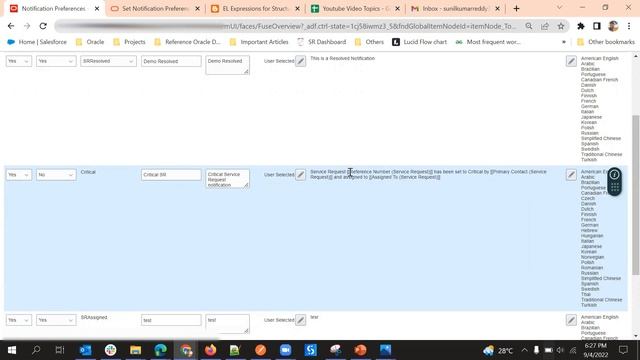
Task: Switch to the Notification Preferences tab
Action: 53,9
